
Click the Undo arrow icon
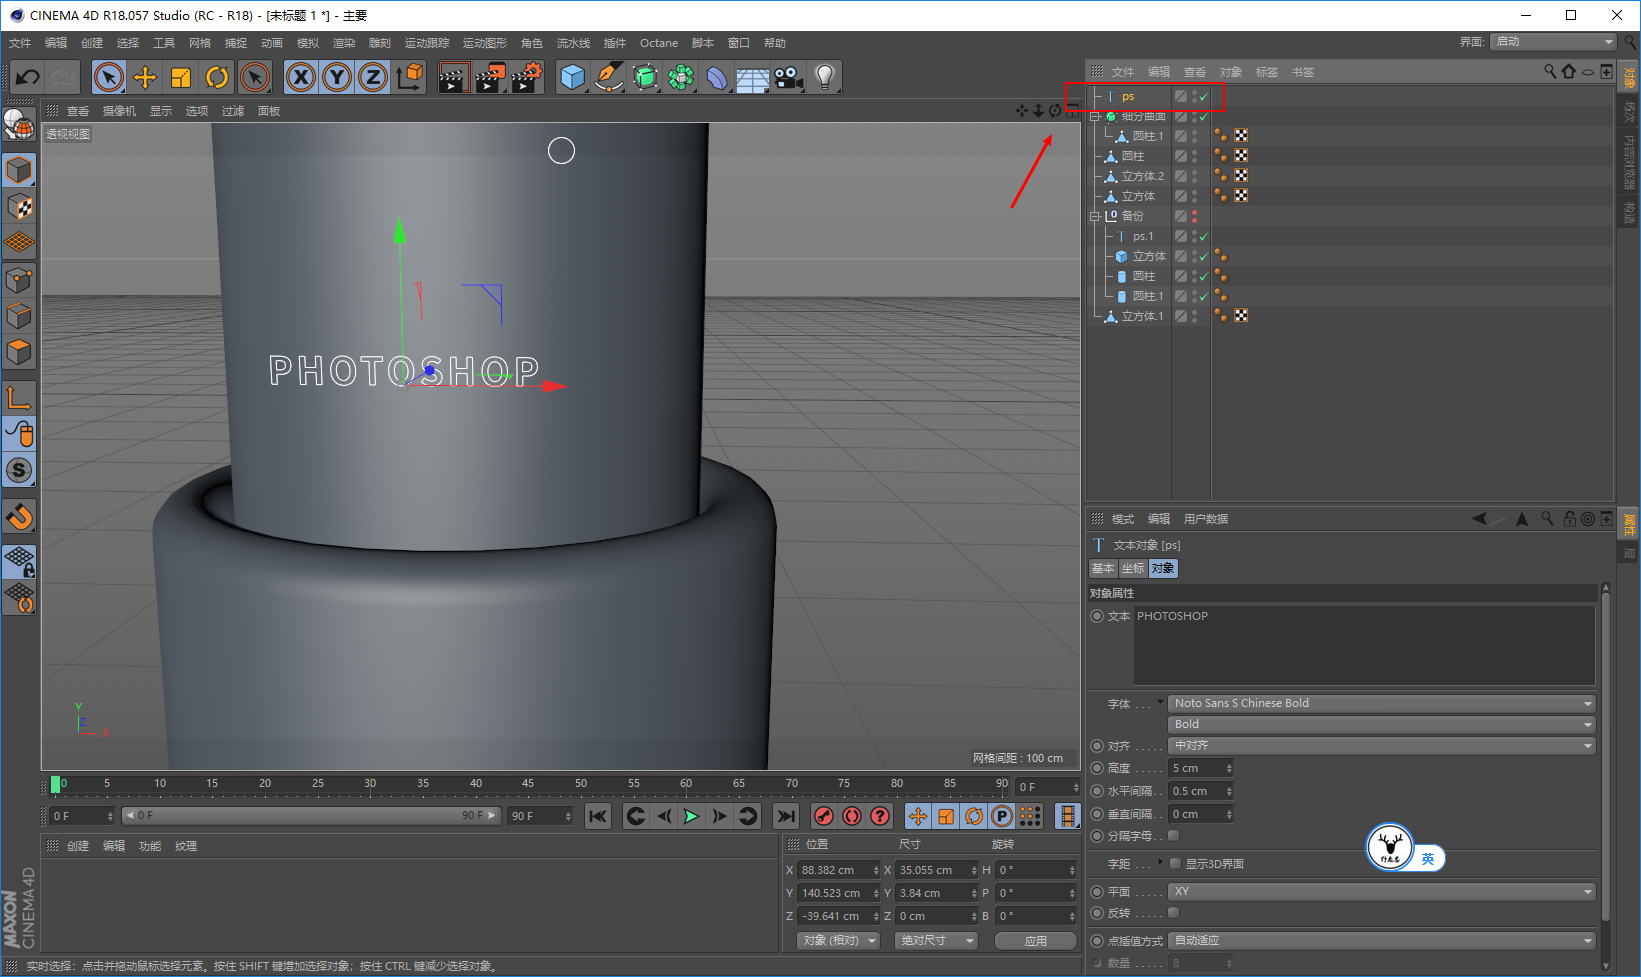(x=28, y=77)
